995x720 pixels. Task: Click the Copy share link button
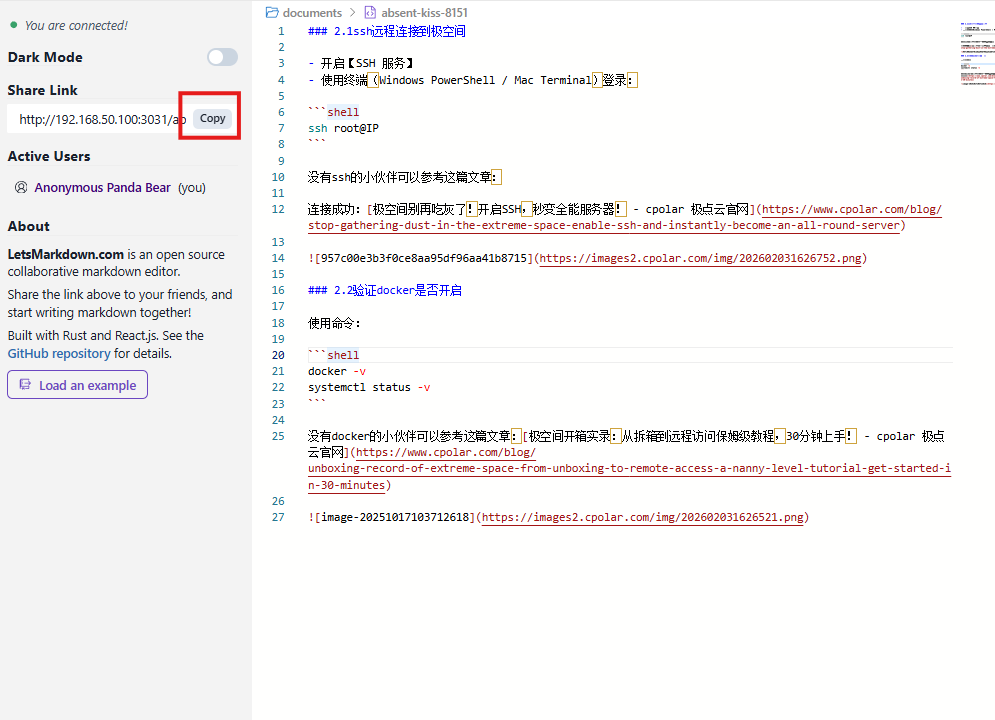(212, 118)
